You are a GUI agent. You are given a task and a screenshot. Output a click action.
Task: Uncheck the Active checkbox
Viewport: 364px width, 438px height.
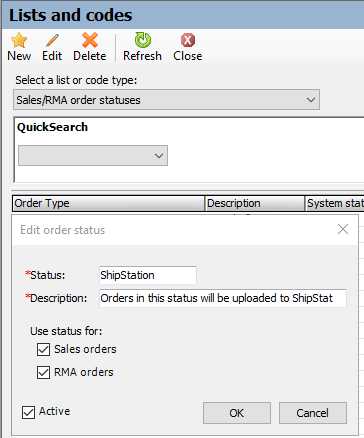pos(28,412)
